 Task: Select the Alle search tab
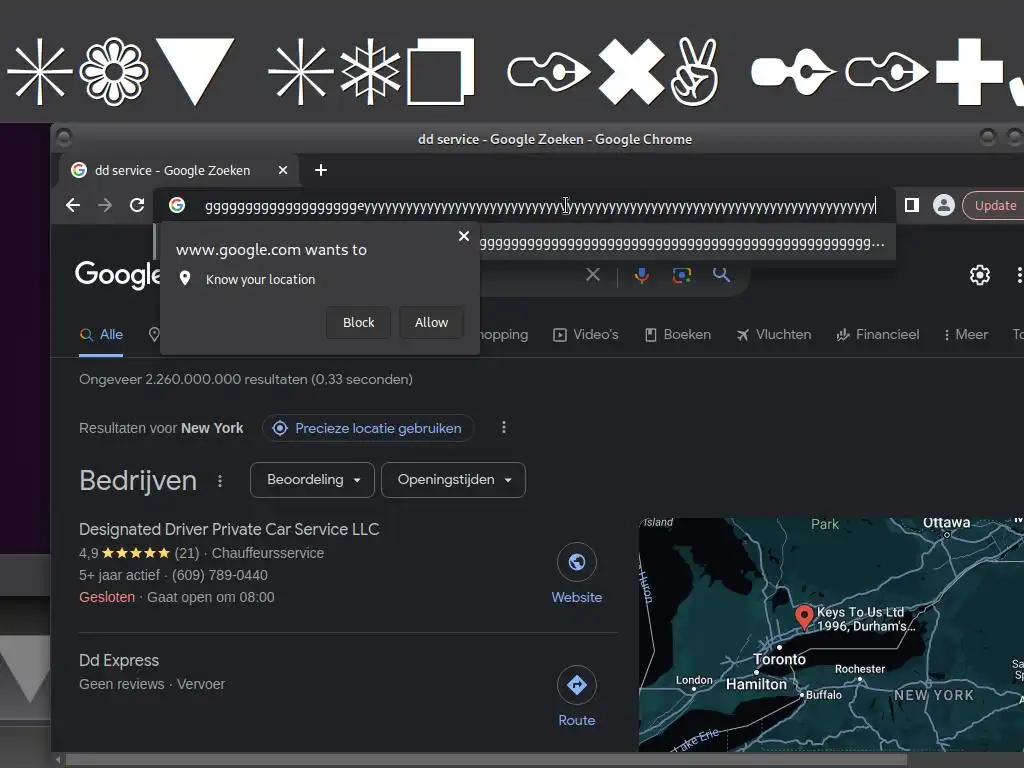[x=101, y=334]
